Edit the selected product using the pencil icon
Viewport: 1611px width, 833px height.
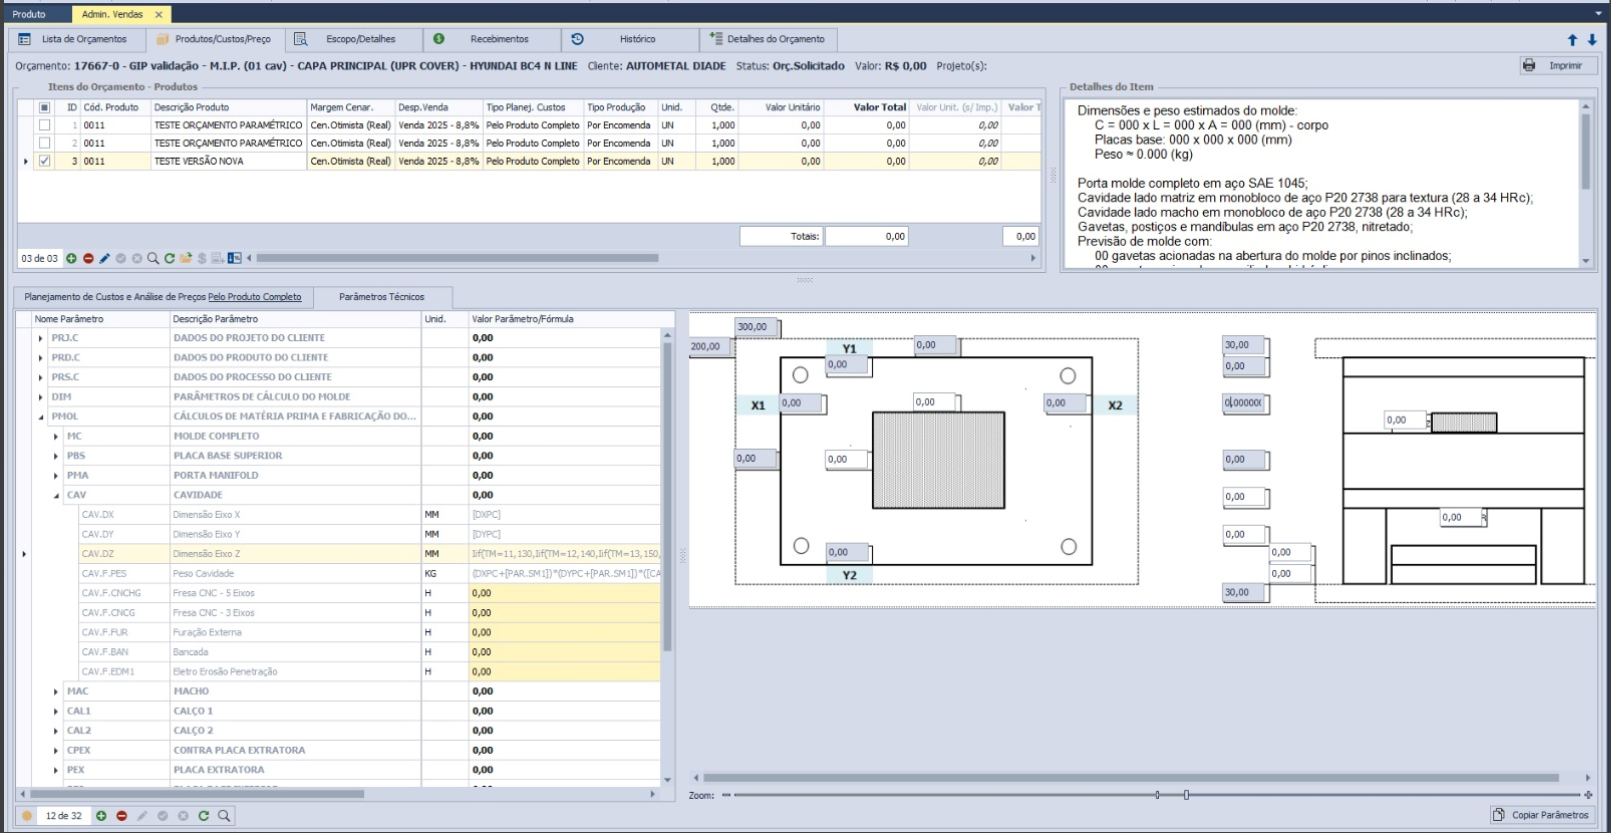[x=104, y=258]
